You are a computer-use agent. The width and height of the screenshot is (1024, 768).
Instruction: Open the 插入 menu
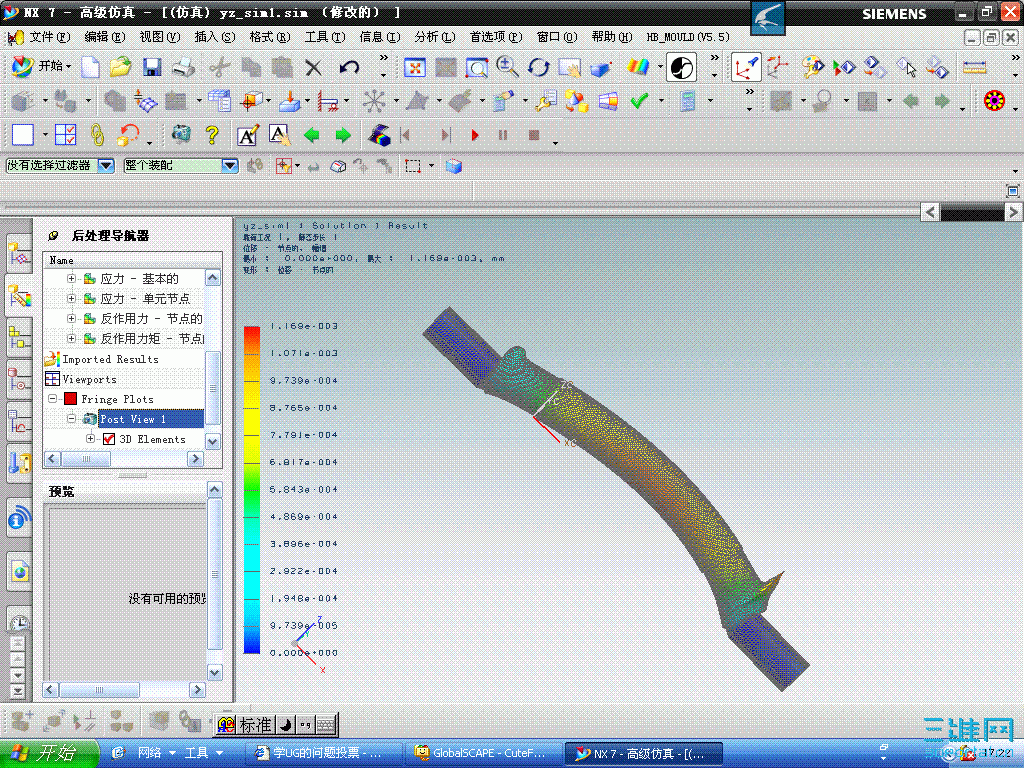coord(215,37)
